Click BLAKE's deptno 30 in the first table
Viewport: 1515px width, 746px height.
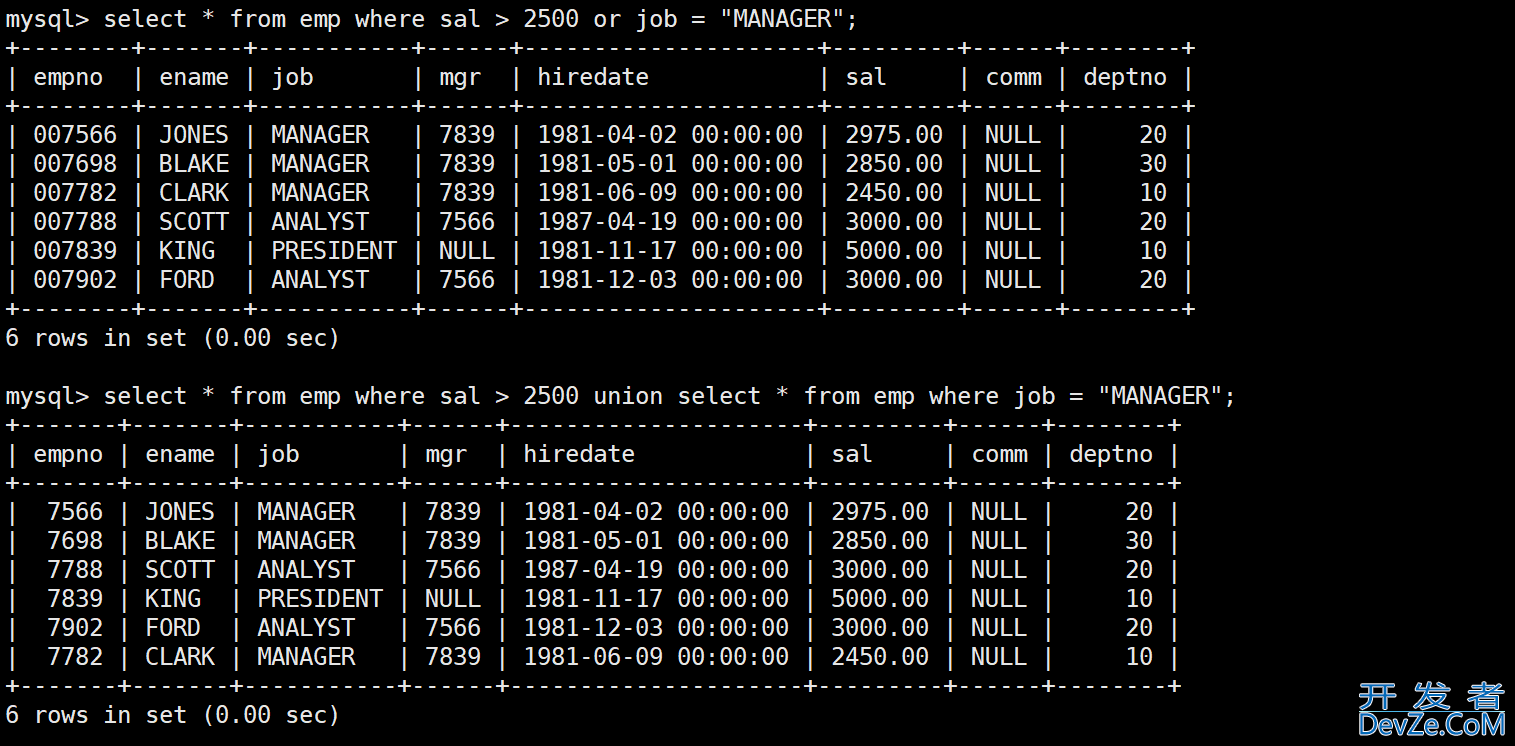click(x=1153, y=164)
